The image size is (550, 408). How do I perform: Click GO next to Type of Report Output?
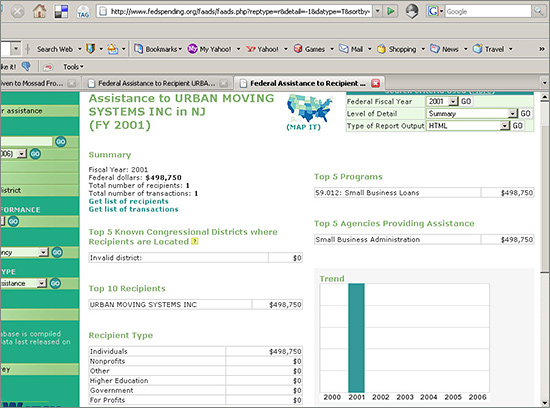coord(518,126)
